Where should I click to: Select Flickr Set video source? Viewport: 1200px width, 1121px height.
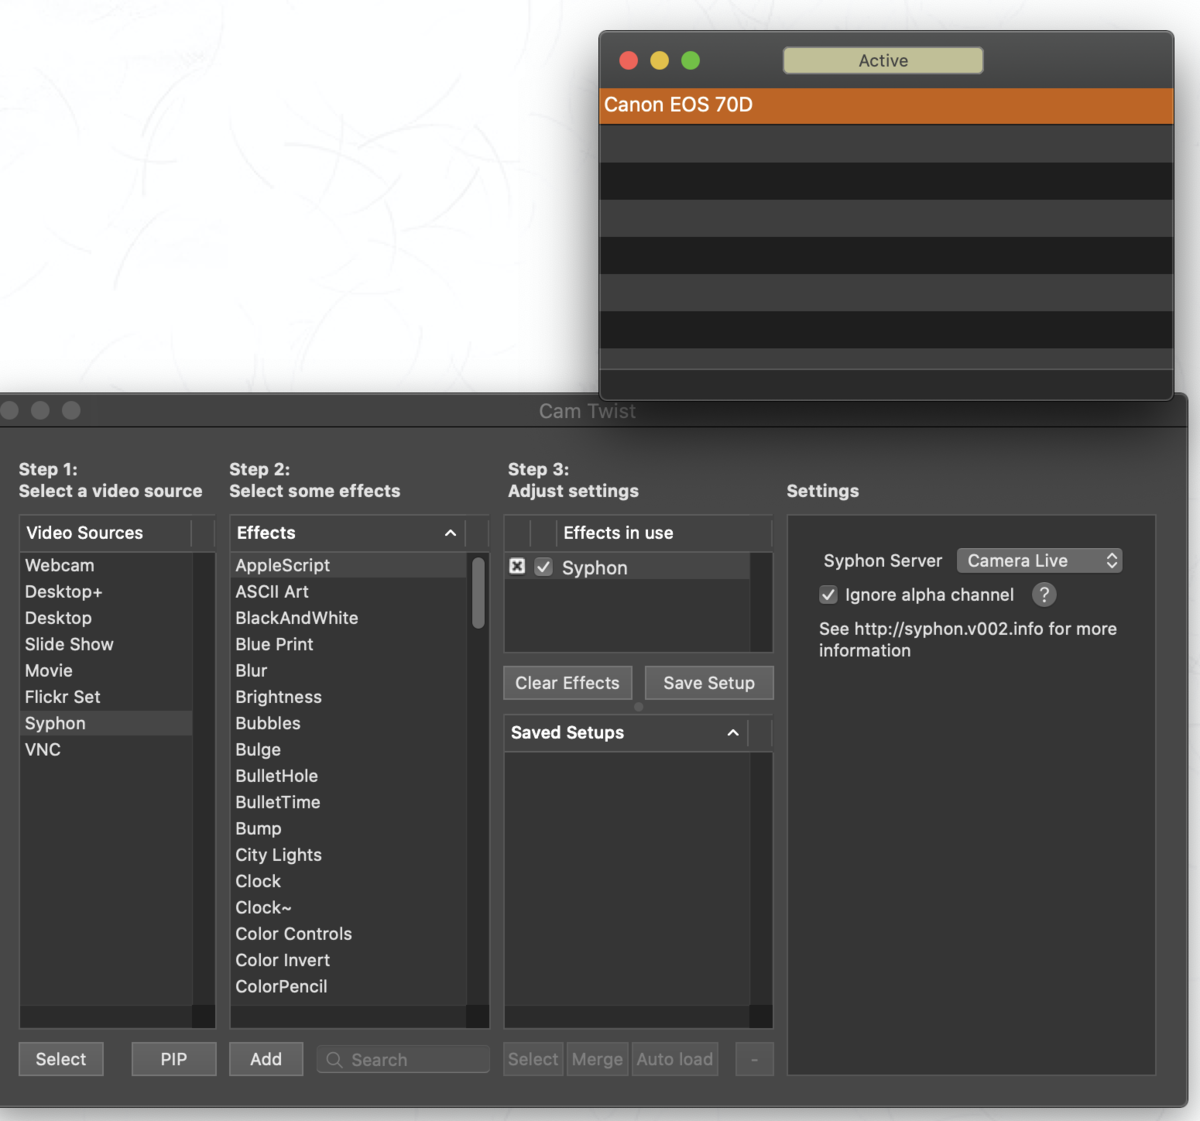(x=106, y=697)
